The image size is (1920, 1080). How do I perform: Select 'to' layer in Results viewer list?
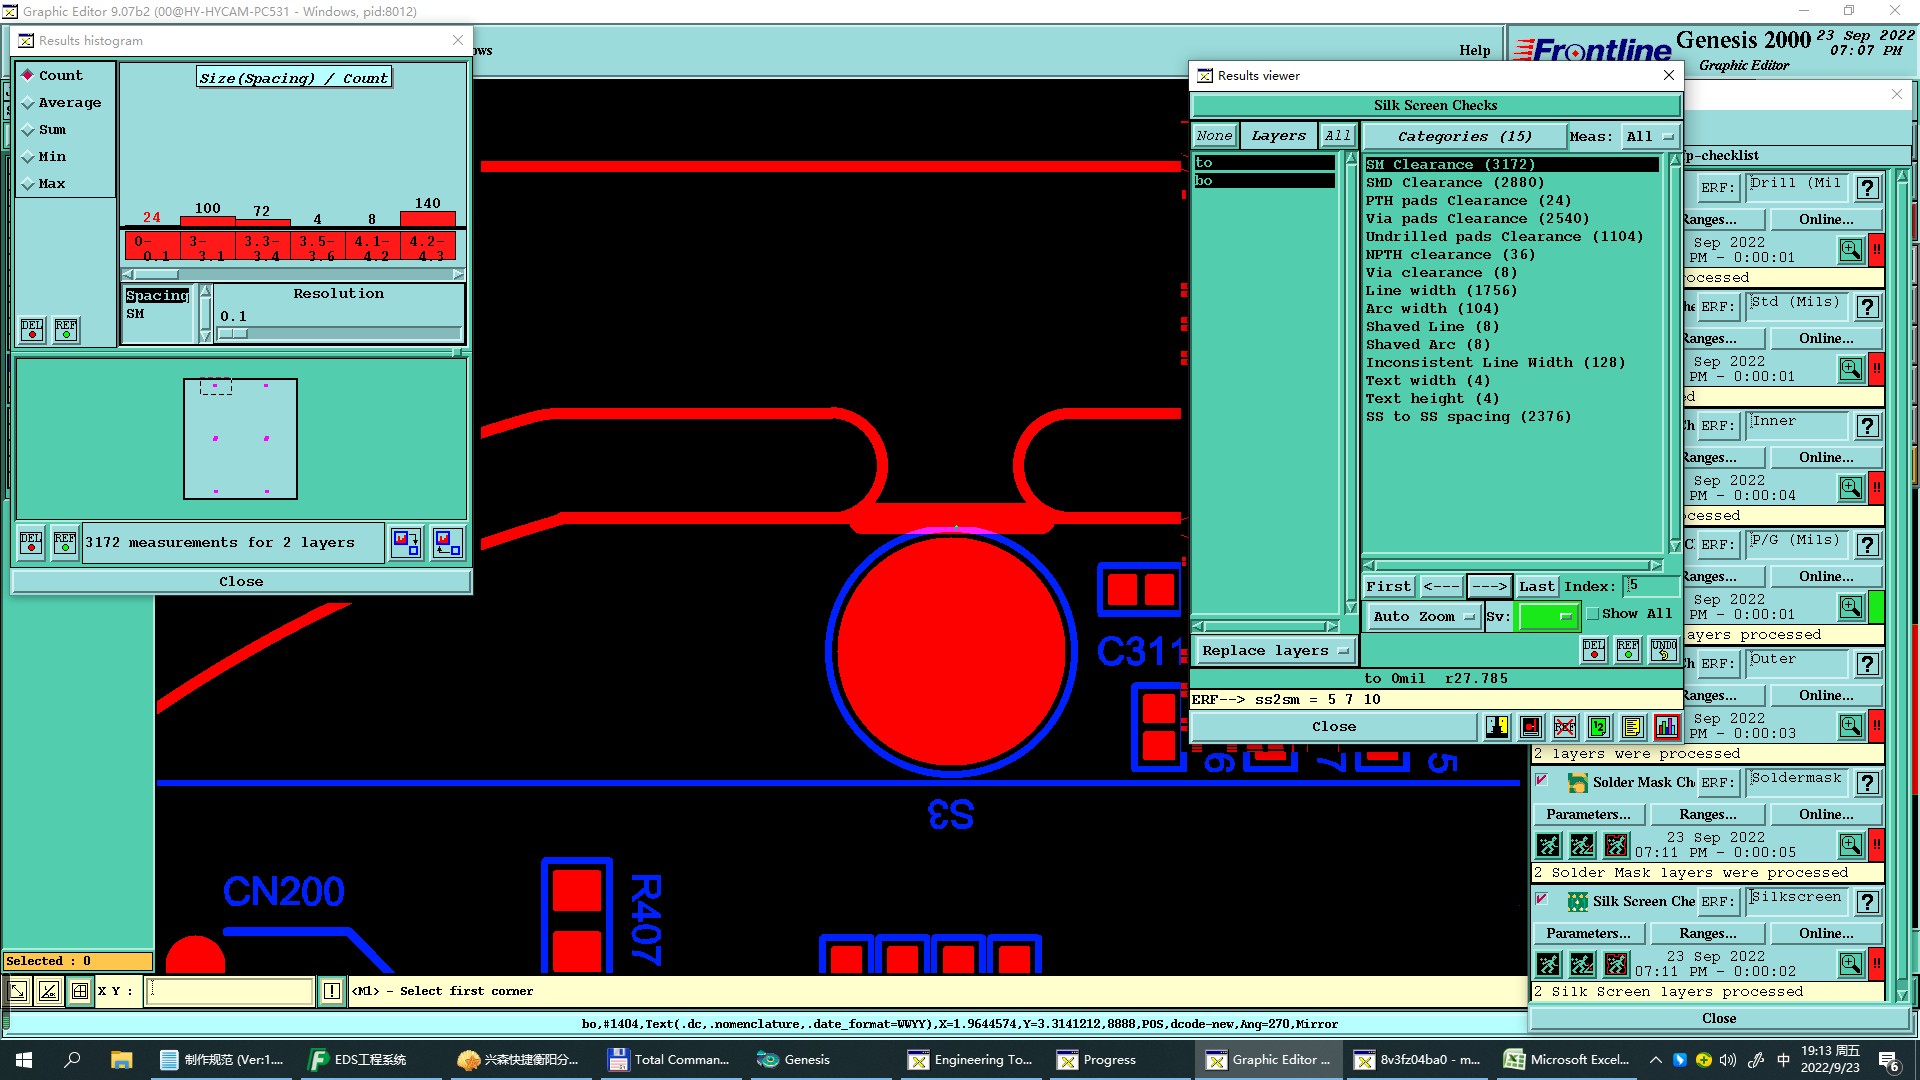point(1264,163)
